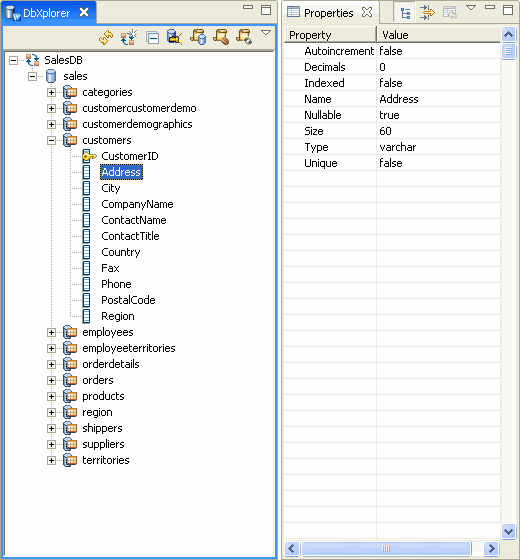520x560 pixels.
Task: Toggle Show Categories in Properties toolbar
Action: [x=405, y=13]
